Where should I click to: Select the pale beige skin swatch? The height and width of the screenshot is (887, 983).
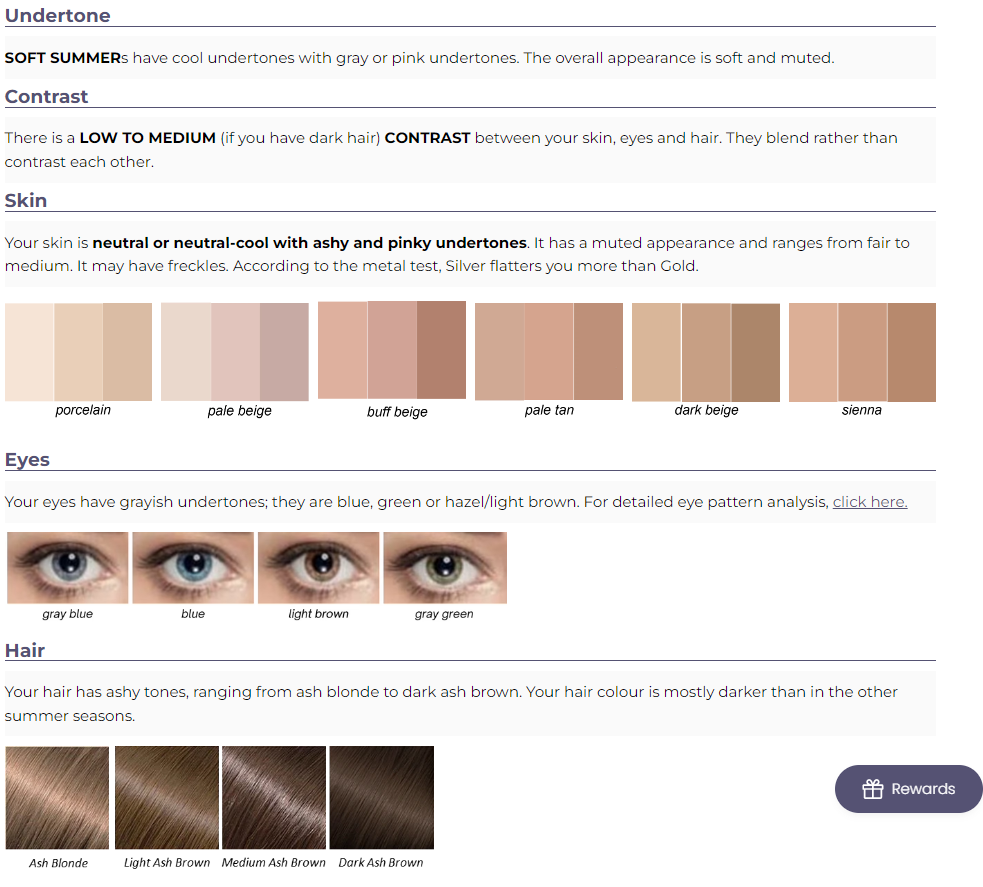pos(235,352)
